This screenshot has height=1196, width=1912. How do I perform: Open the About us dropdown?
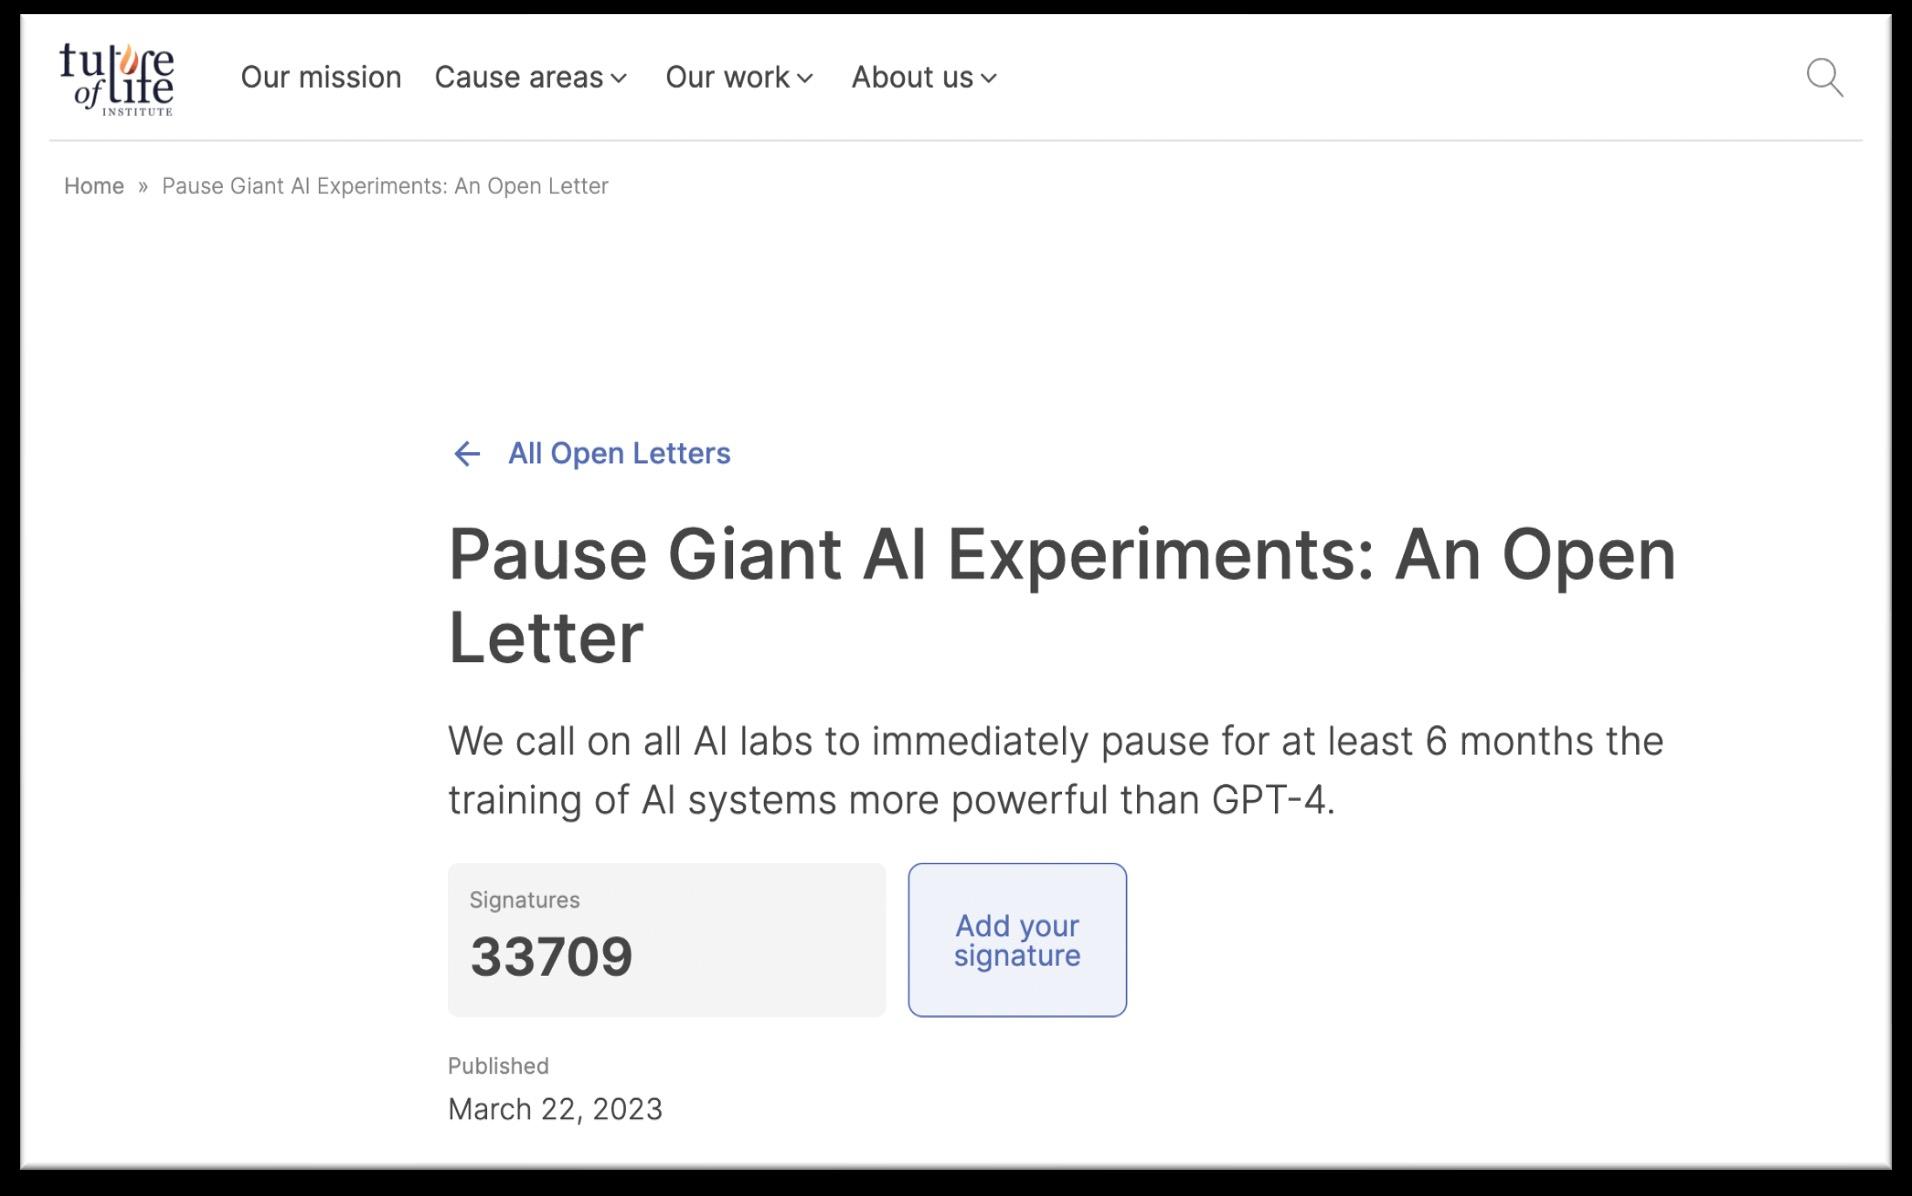tap(925, 77)
